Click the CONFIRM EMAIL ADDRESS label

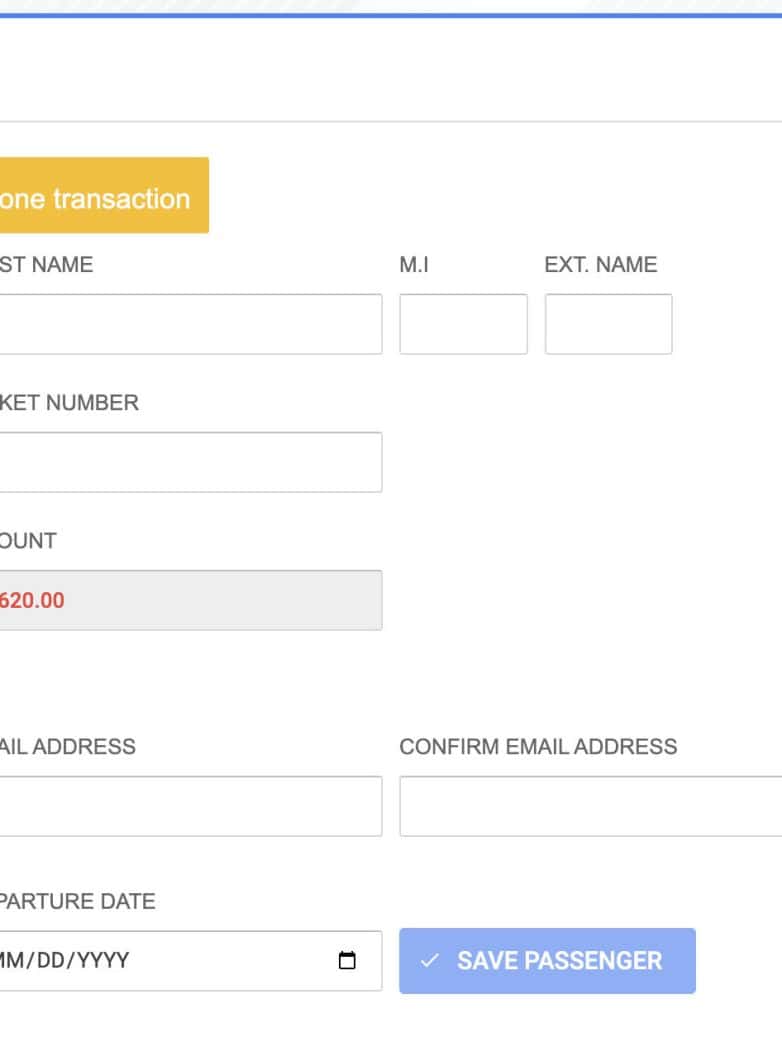point(538,747)
